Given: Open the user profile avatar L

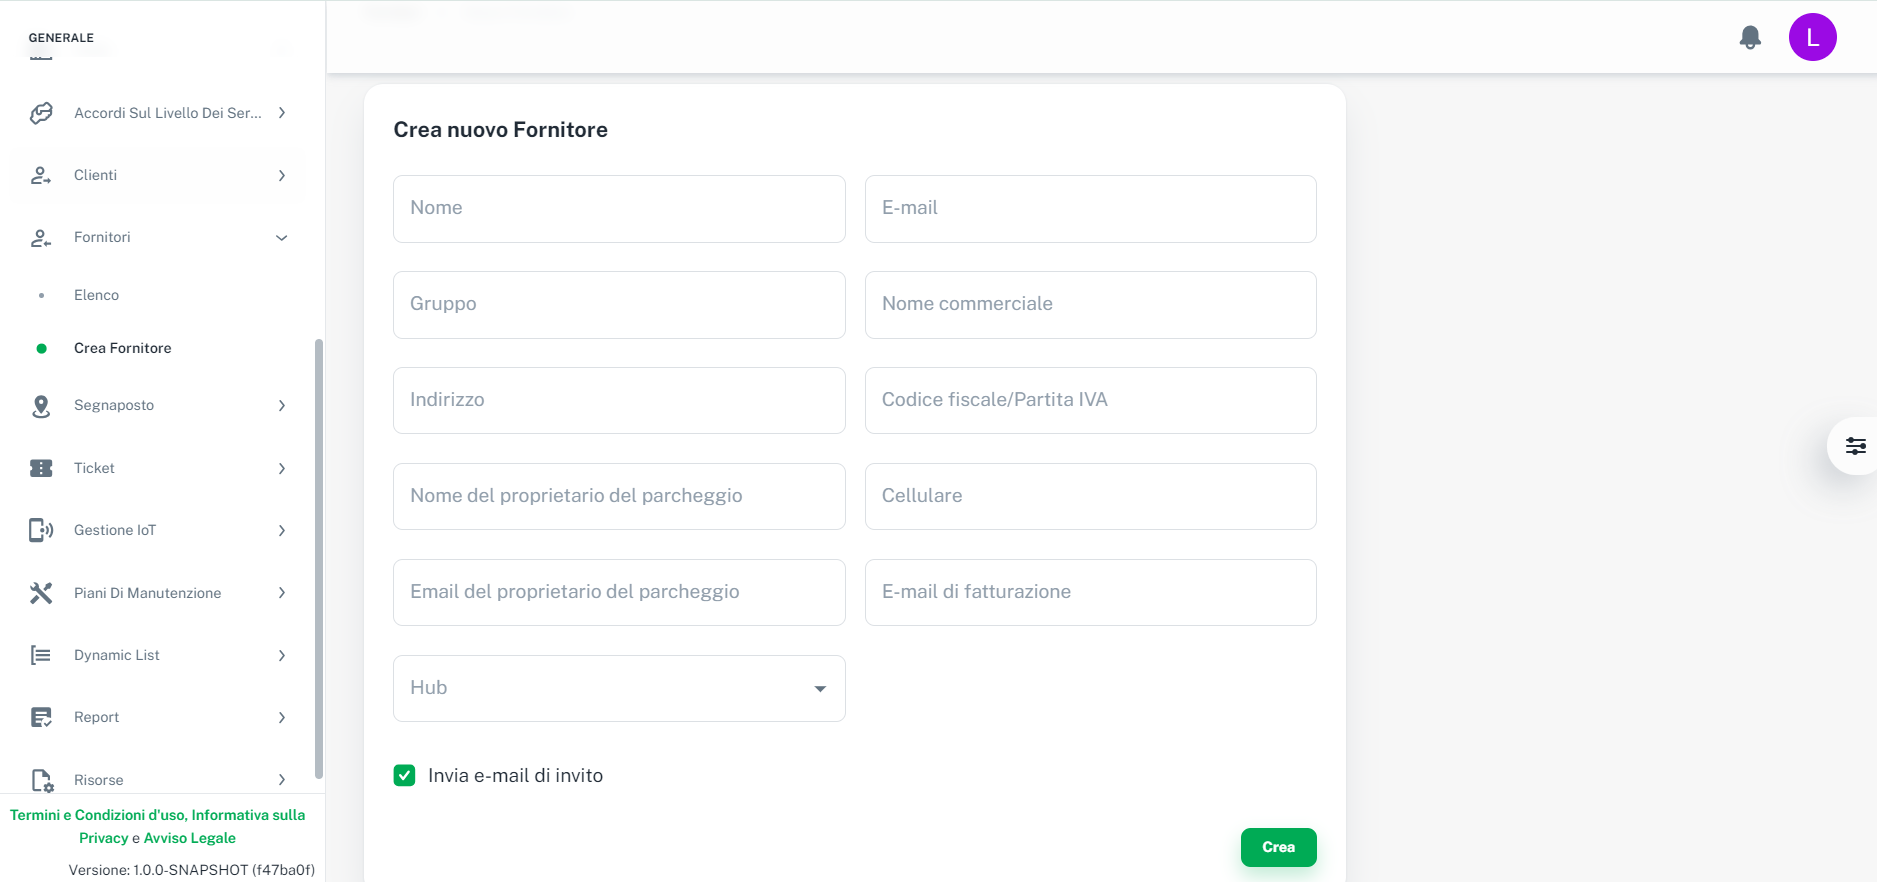Looking at the screenshot, I should [x=1812, y=38].
